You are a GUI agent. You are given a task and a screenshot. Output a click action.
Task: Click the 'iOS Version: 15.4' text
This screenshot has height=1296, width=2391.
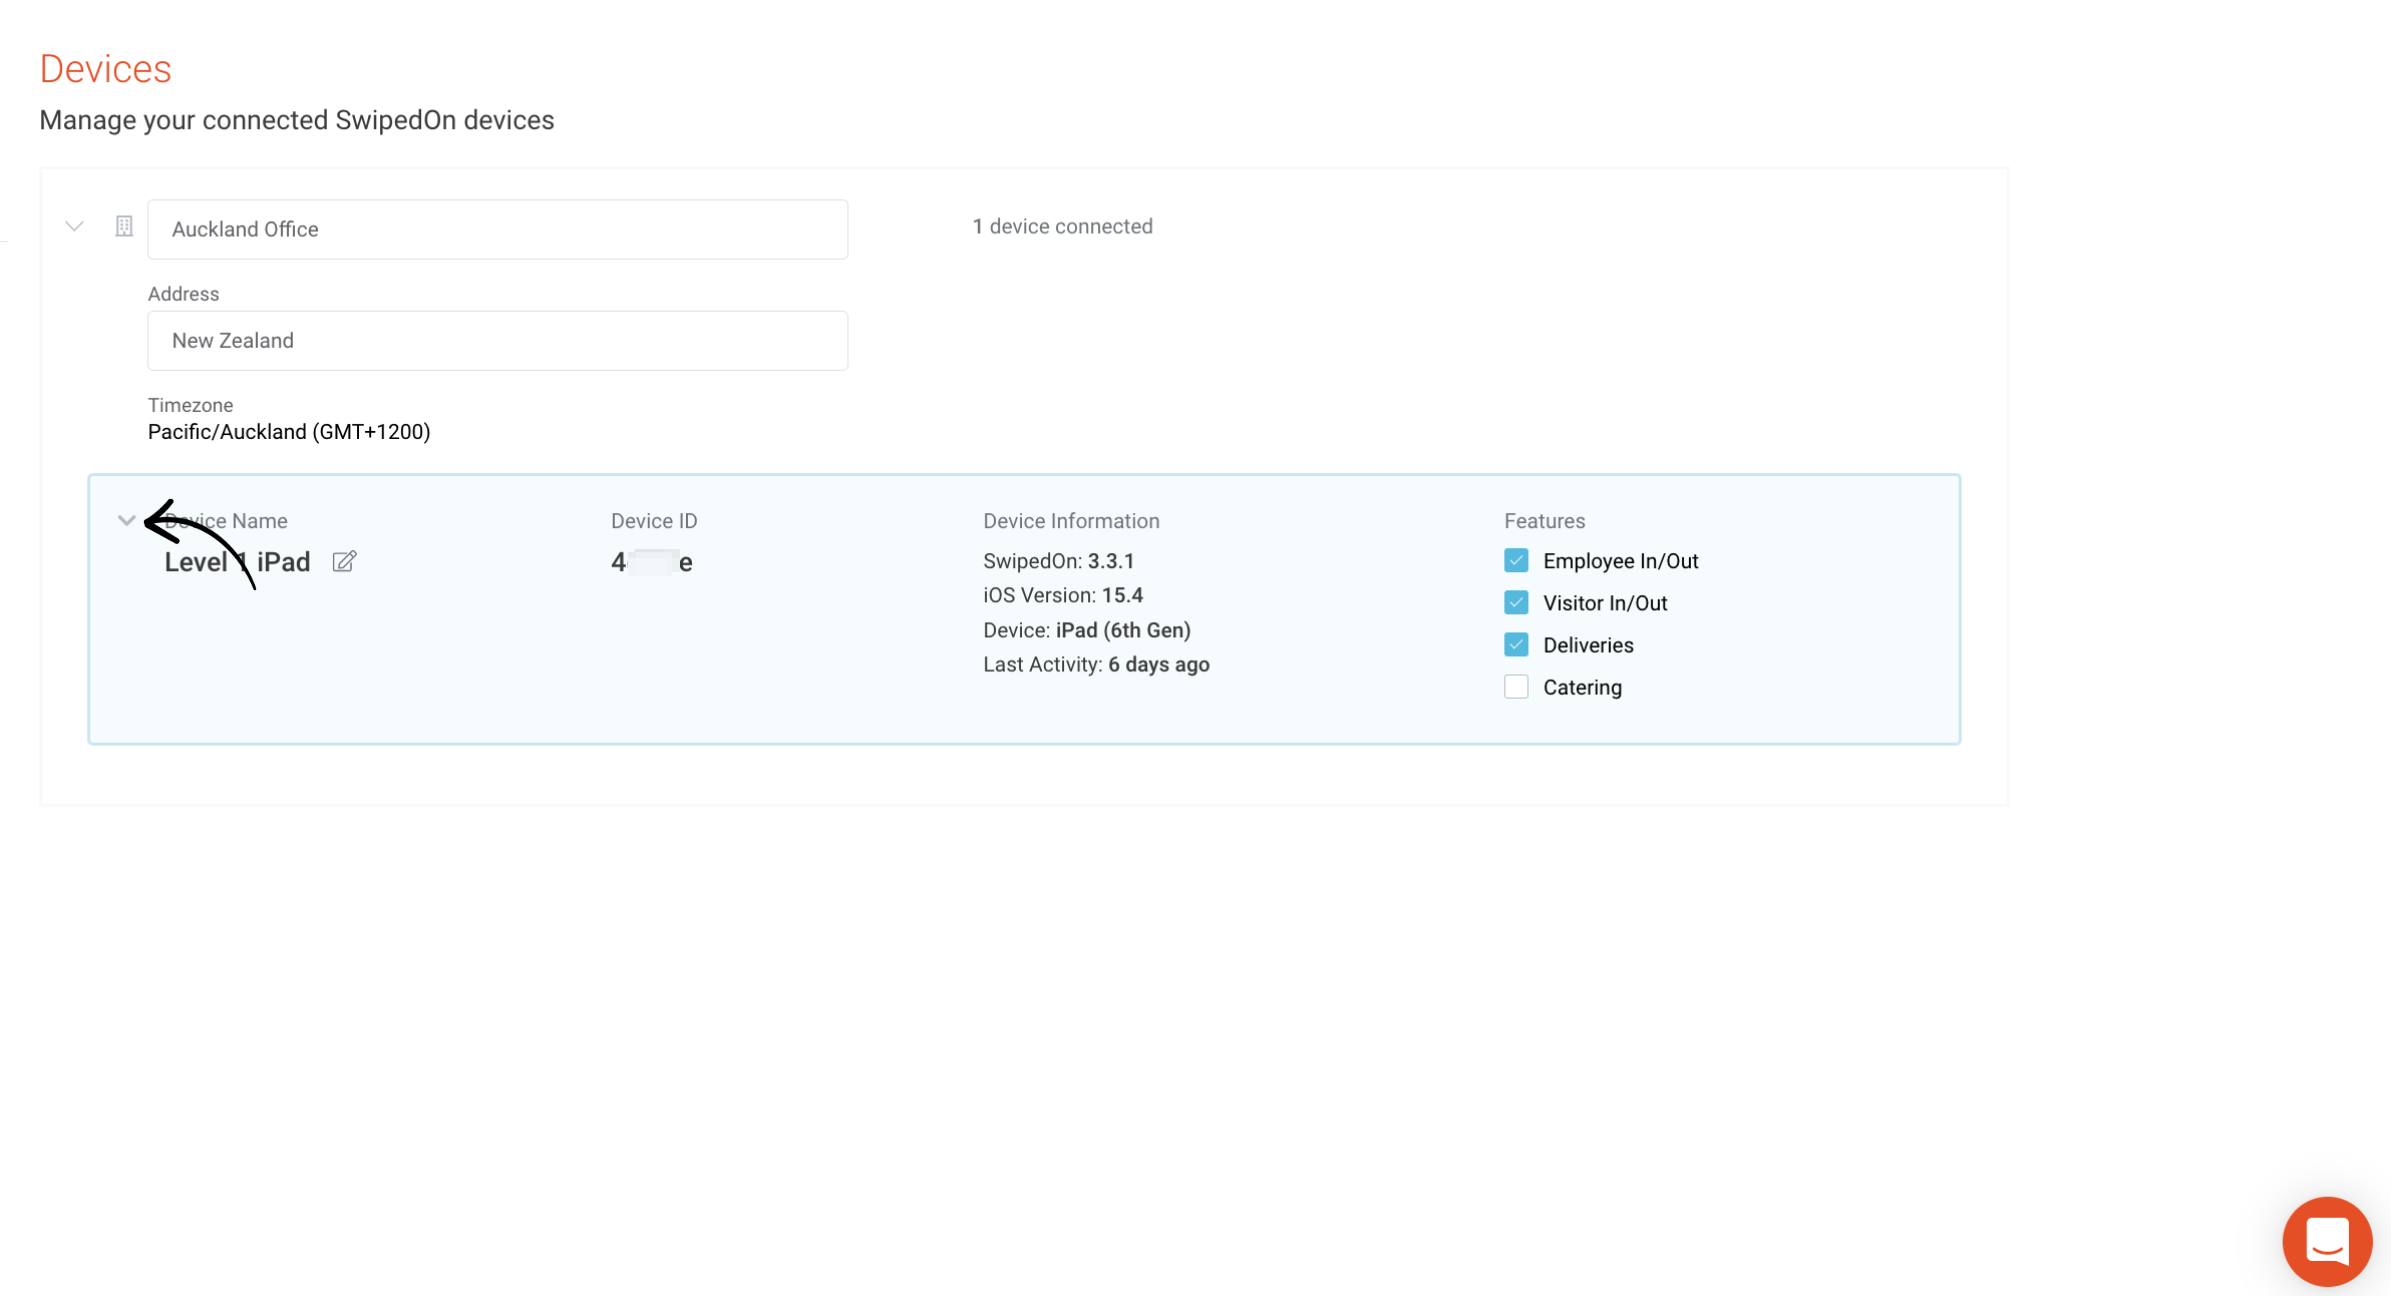pyautogui.click(x=1063, y=595)
